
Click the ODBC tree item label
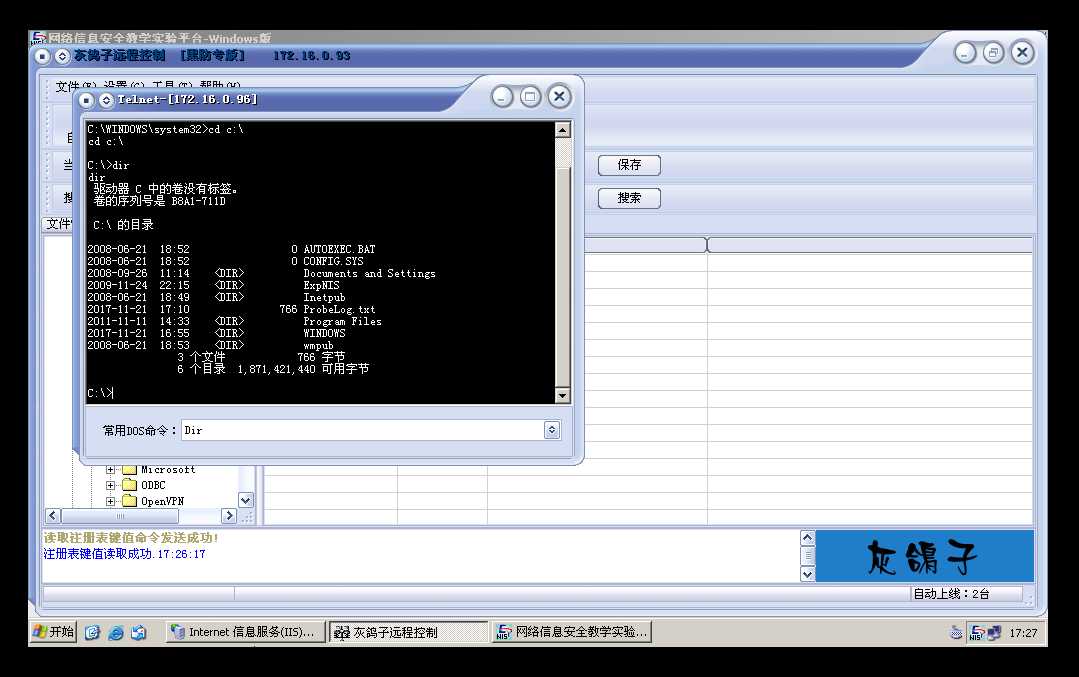tap(153, 486)
